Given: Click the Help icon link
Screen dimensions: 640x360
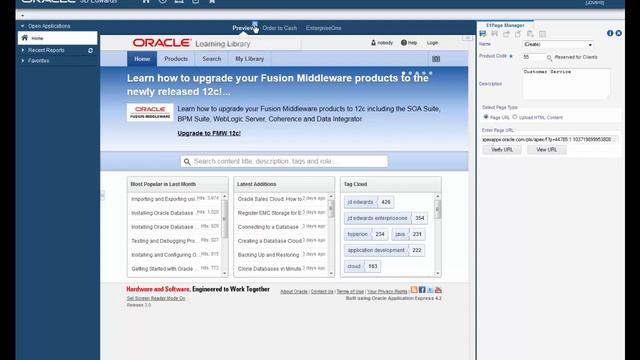Looking at the screenshot, I should coord(409,42).
